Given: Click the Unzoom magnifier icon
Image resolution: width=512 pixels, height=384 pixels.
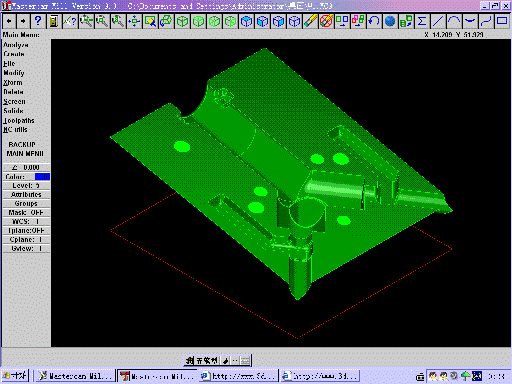Looking at the screenshot, I should (x=102, y=21).
